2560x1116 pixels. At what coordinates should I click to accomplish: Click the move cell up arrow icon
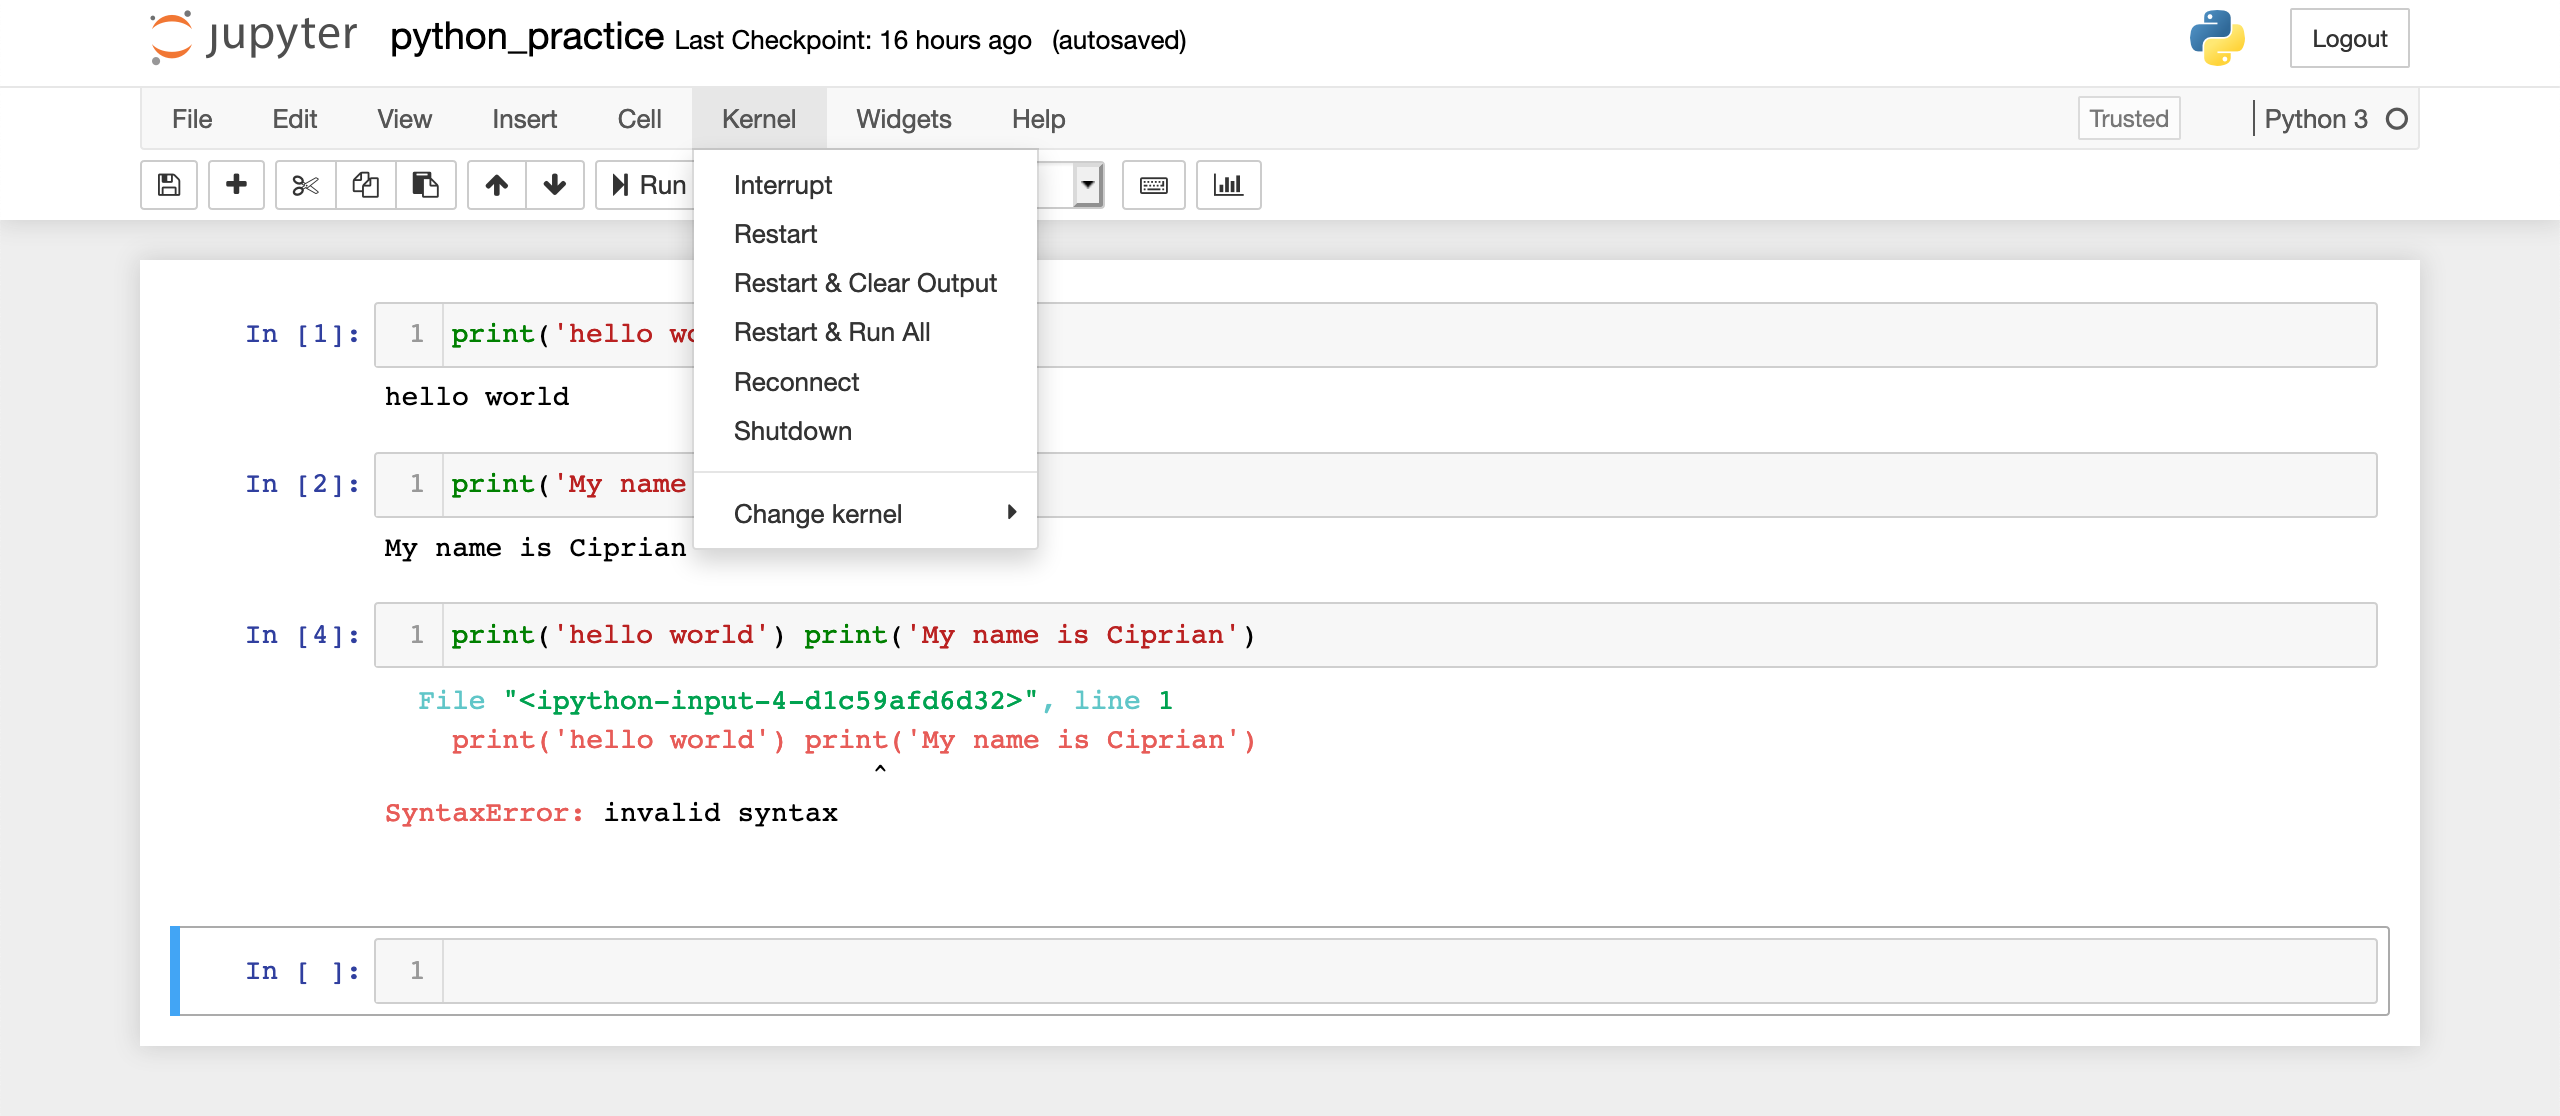coord(495,183)
